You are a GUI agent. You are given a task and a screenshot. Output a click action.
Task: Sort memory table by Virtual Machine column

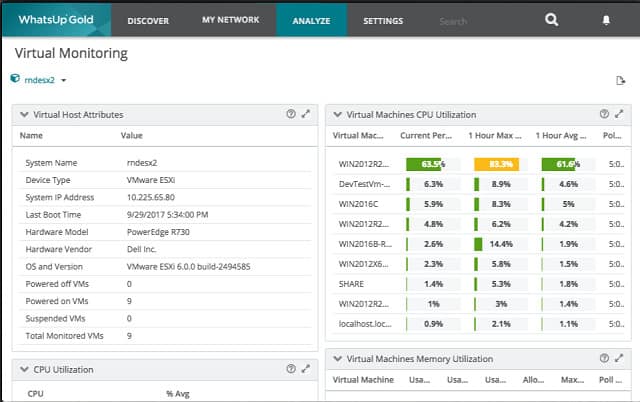pos(363,380)
